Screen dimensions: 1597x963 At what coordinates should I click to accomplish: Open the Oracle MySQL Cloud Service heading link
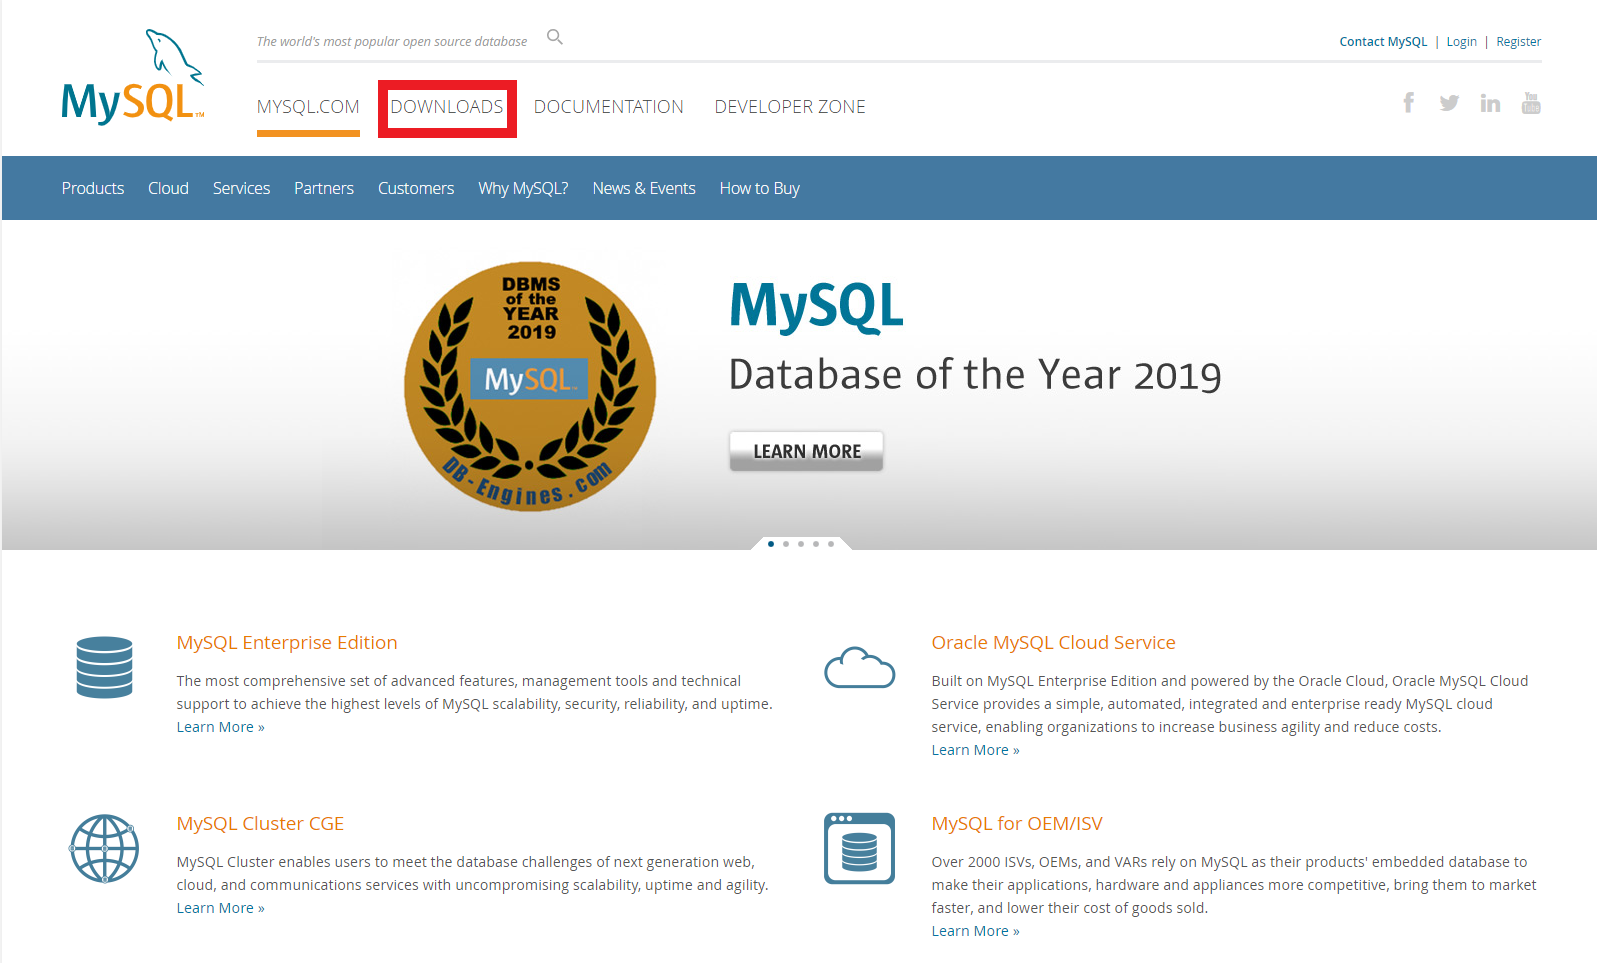click(x=1053, y=643)
